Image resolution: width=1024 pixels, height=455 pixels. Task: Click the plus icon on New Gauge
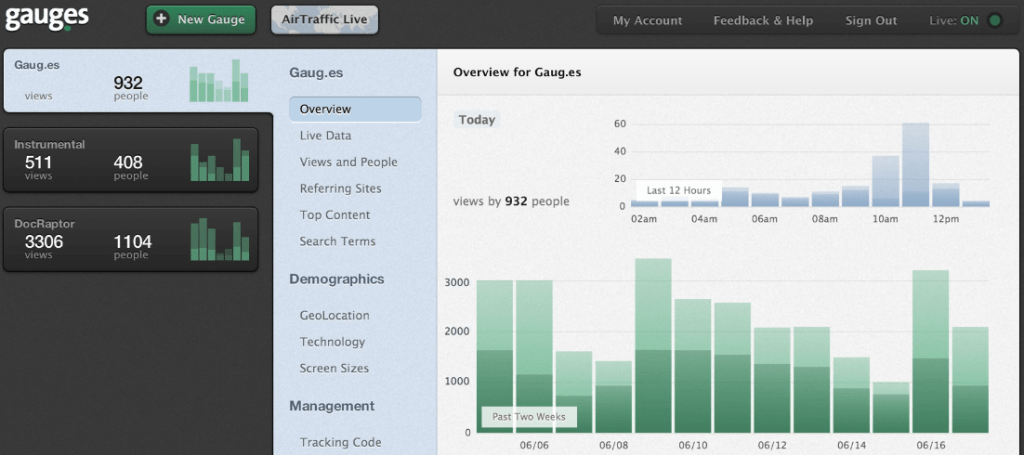pos(162,20)
